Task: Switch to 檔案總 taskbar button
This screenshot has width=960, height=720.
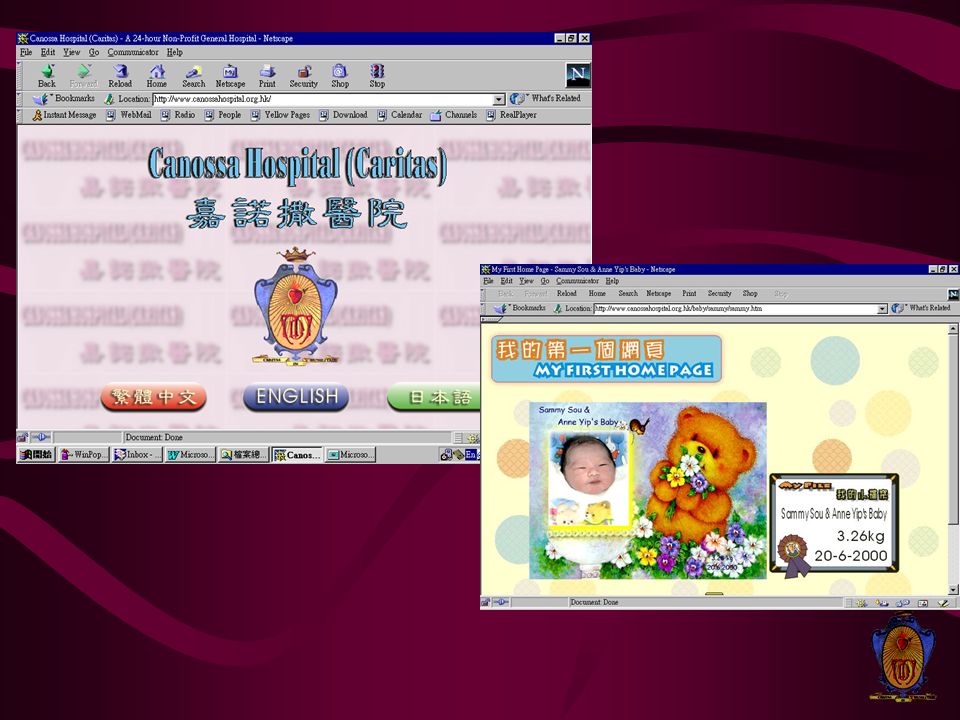Action: pyautogui.click(x=243, y=455)
